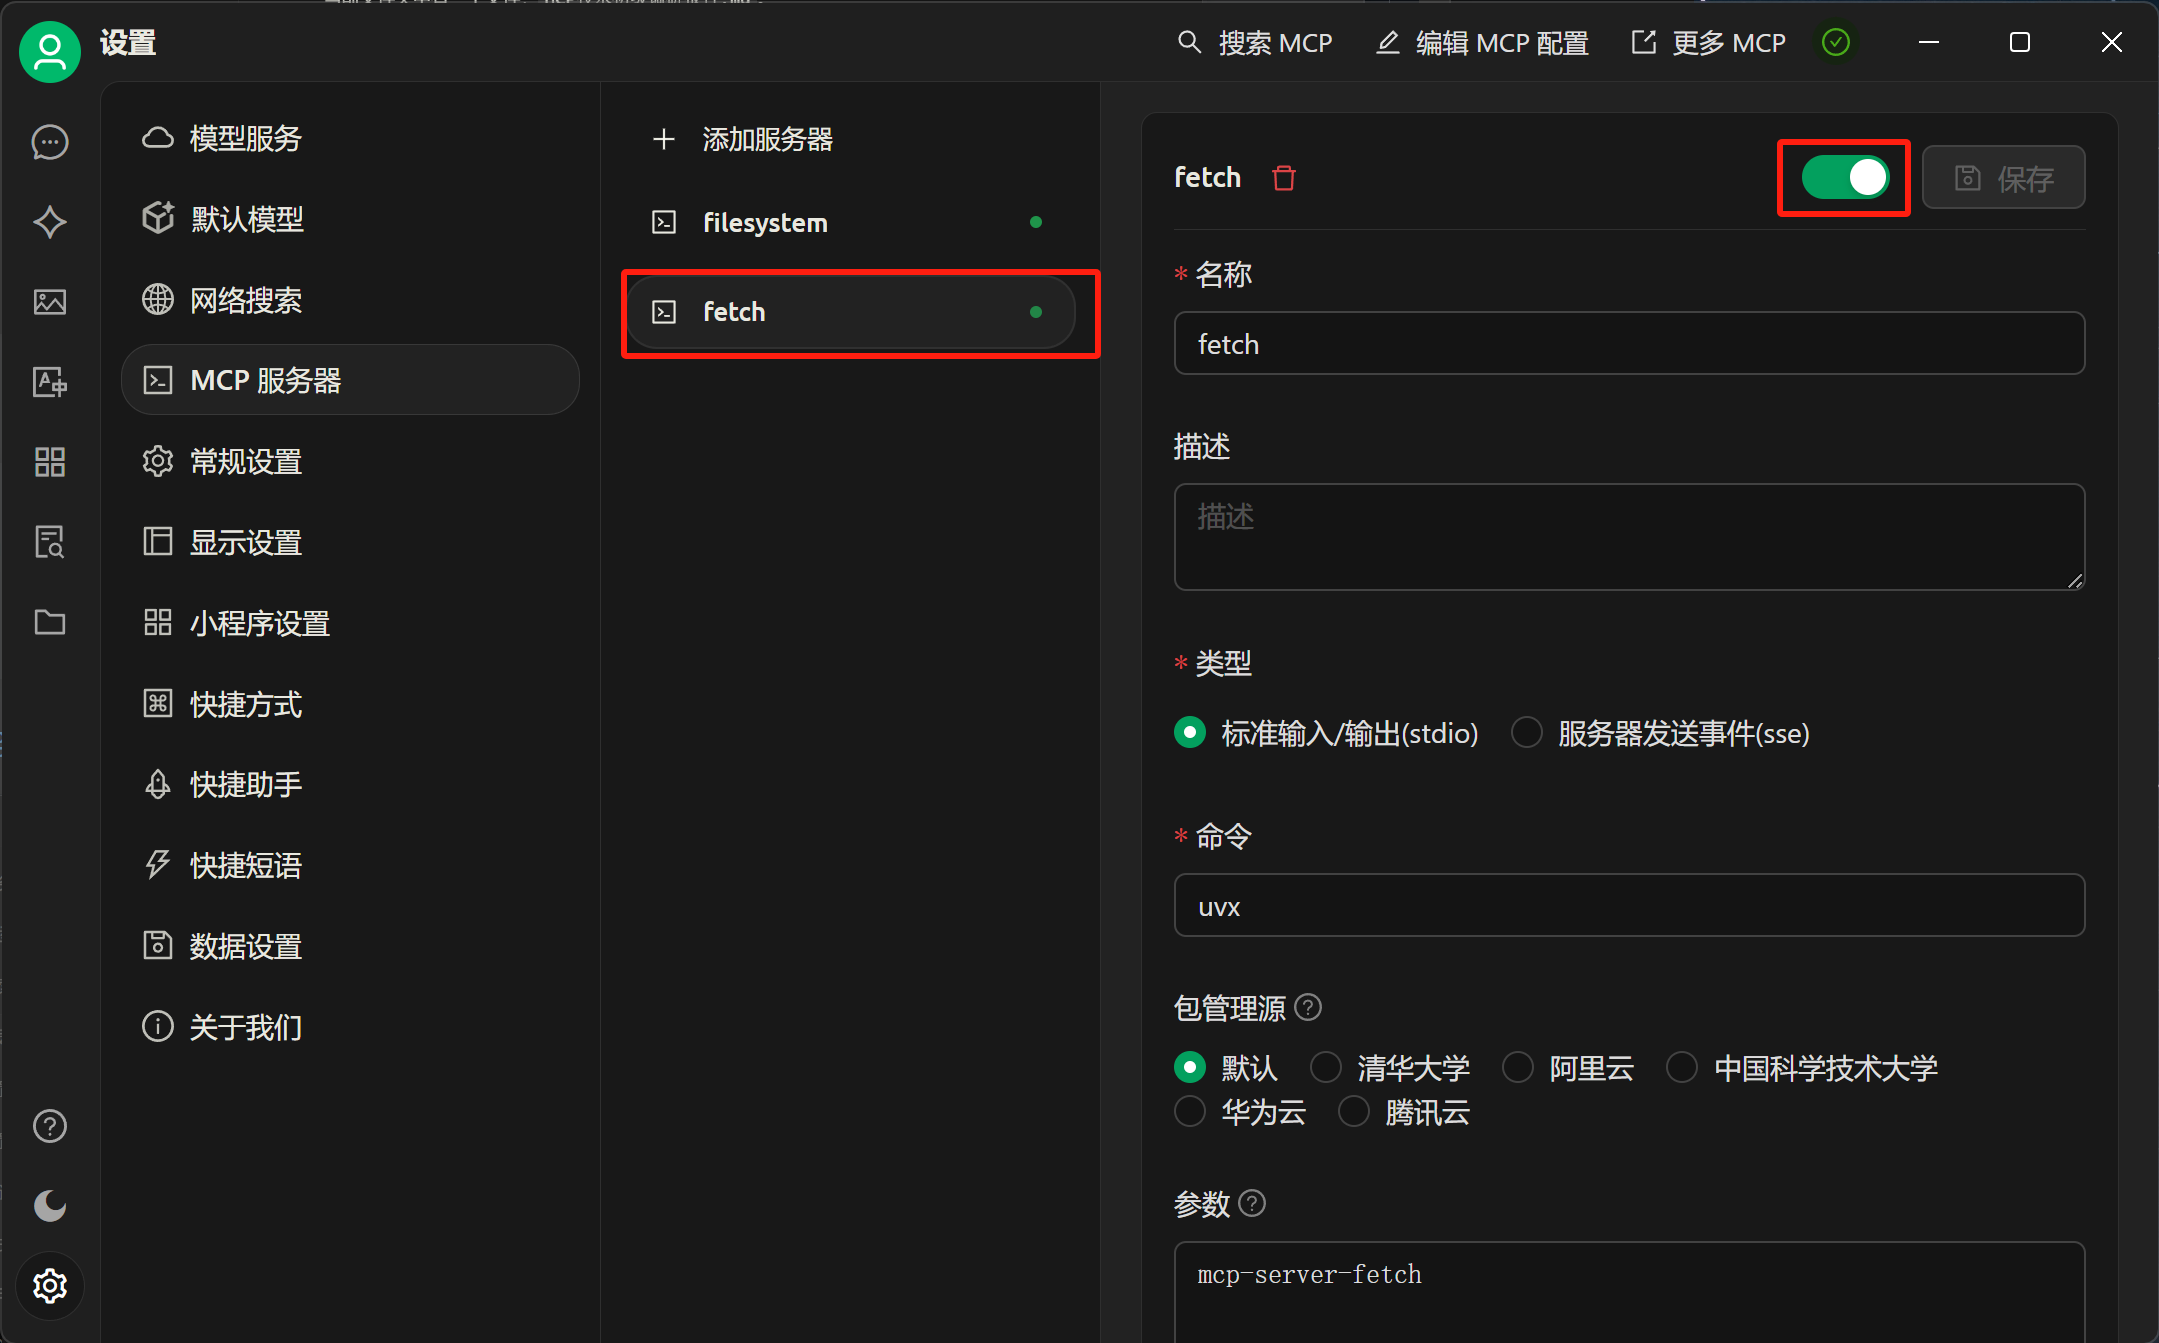Open 编辑 MCP 配置 in title bar
Image resolution: width=2159 pixels, height=1343 pixels.
(x=1483, y=43)
